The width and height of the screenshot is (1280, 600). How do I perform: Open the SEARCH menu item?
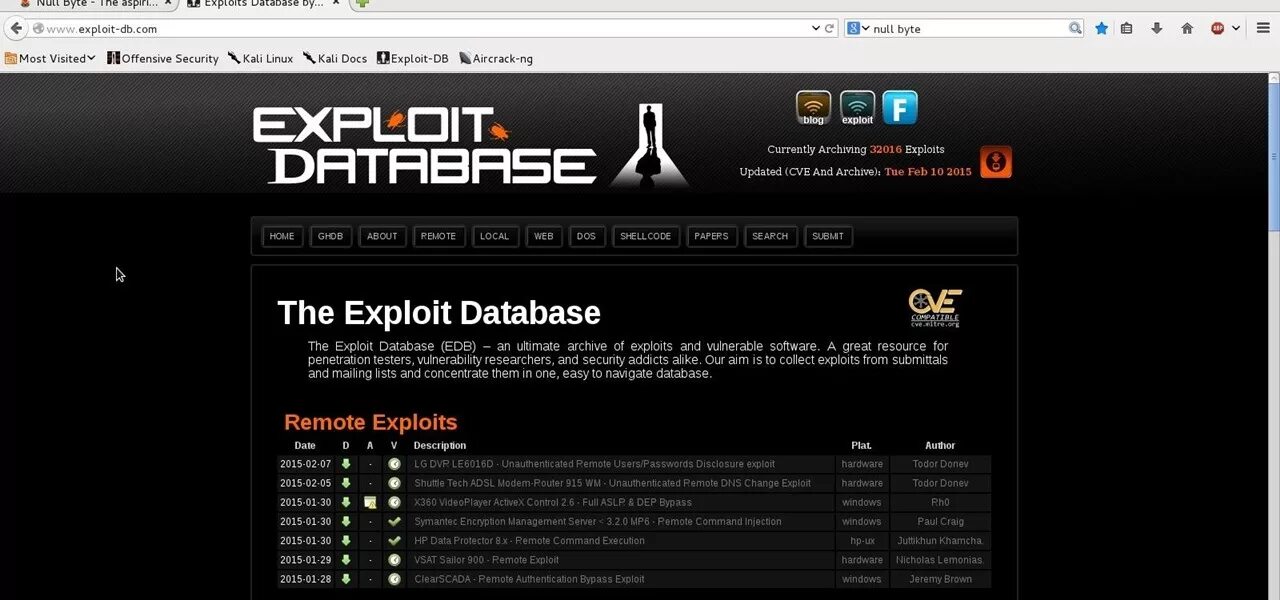[x=770, y=236]
